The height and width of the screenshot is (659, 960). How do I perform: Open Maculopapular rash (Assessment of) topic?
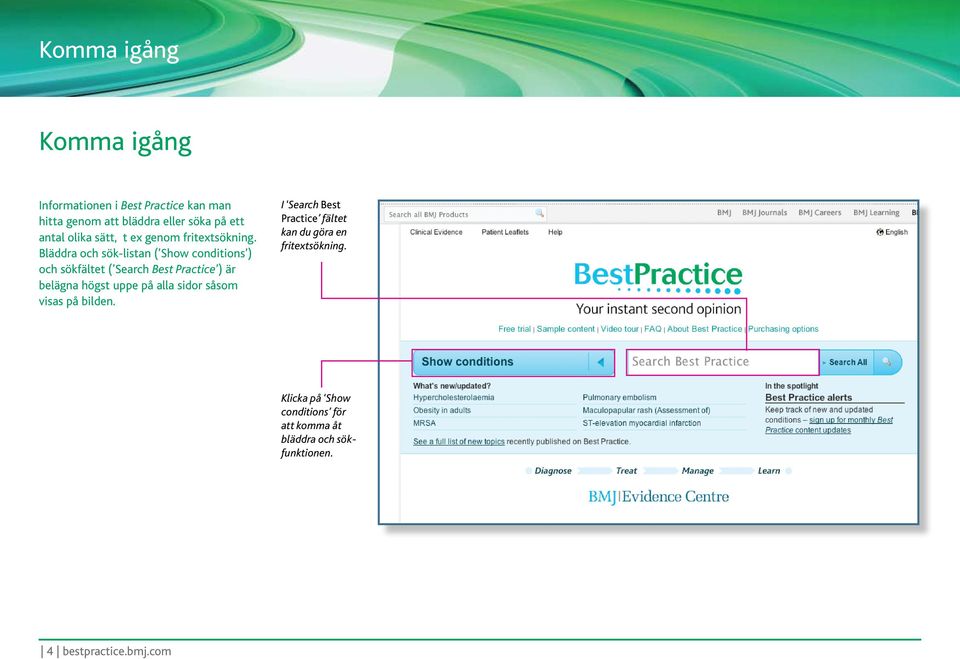tap(646, 410)
